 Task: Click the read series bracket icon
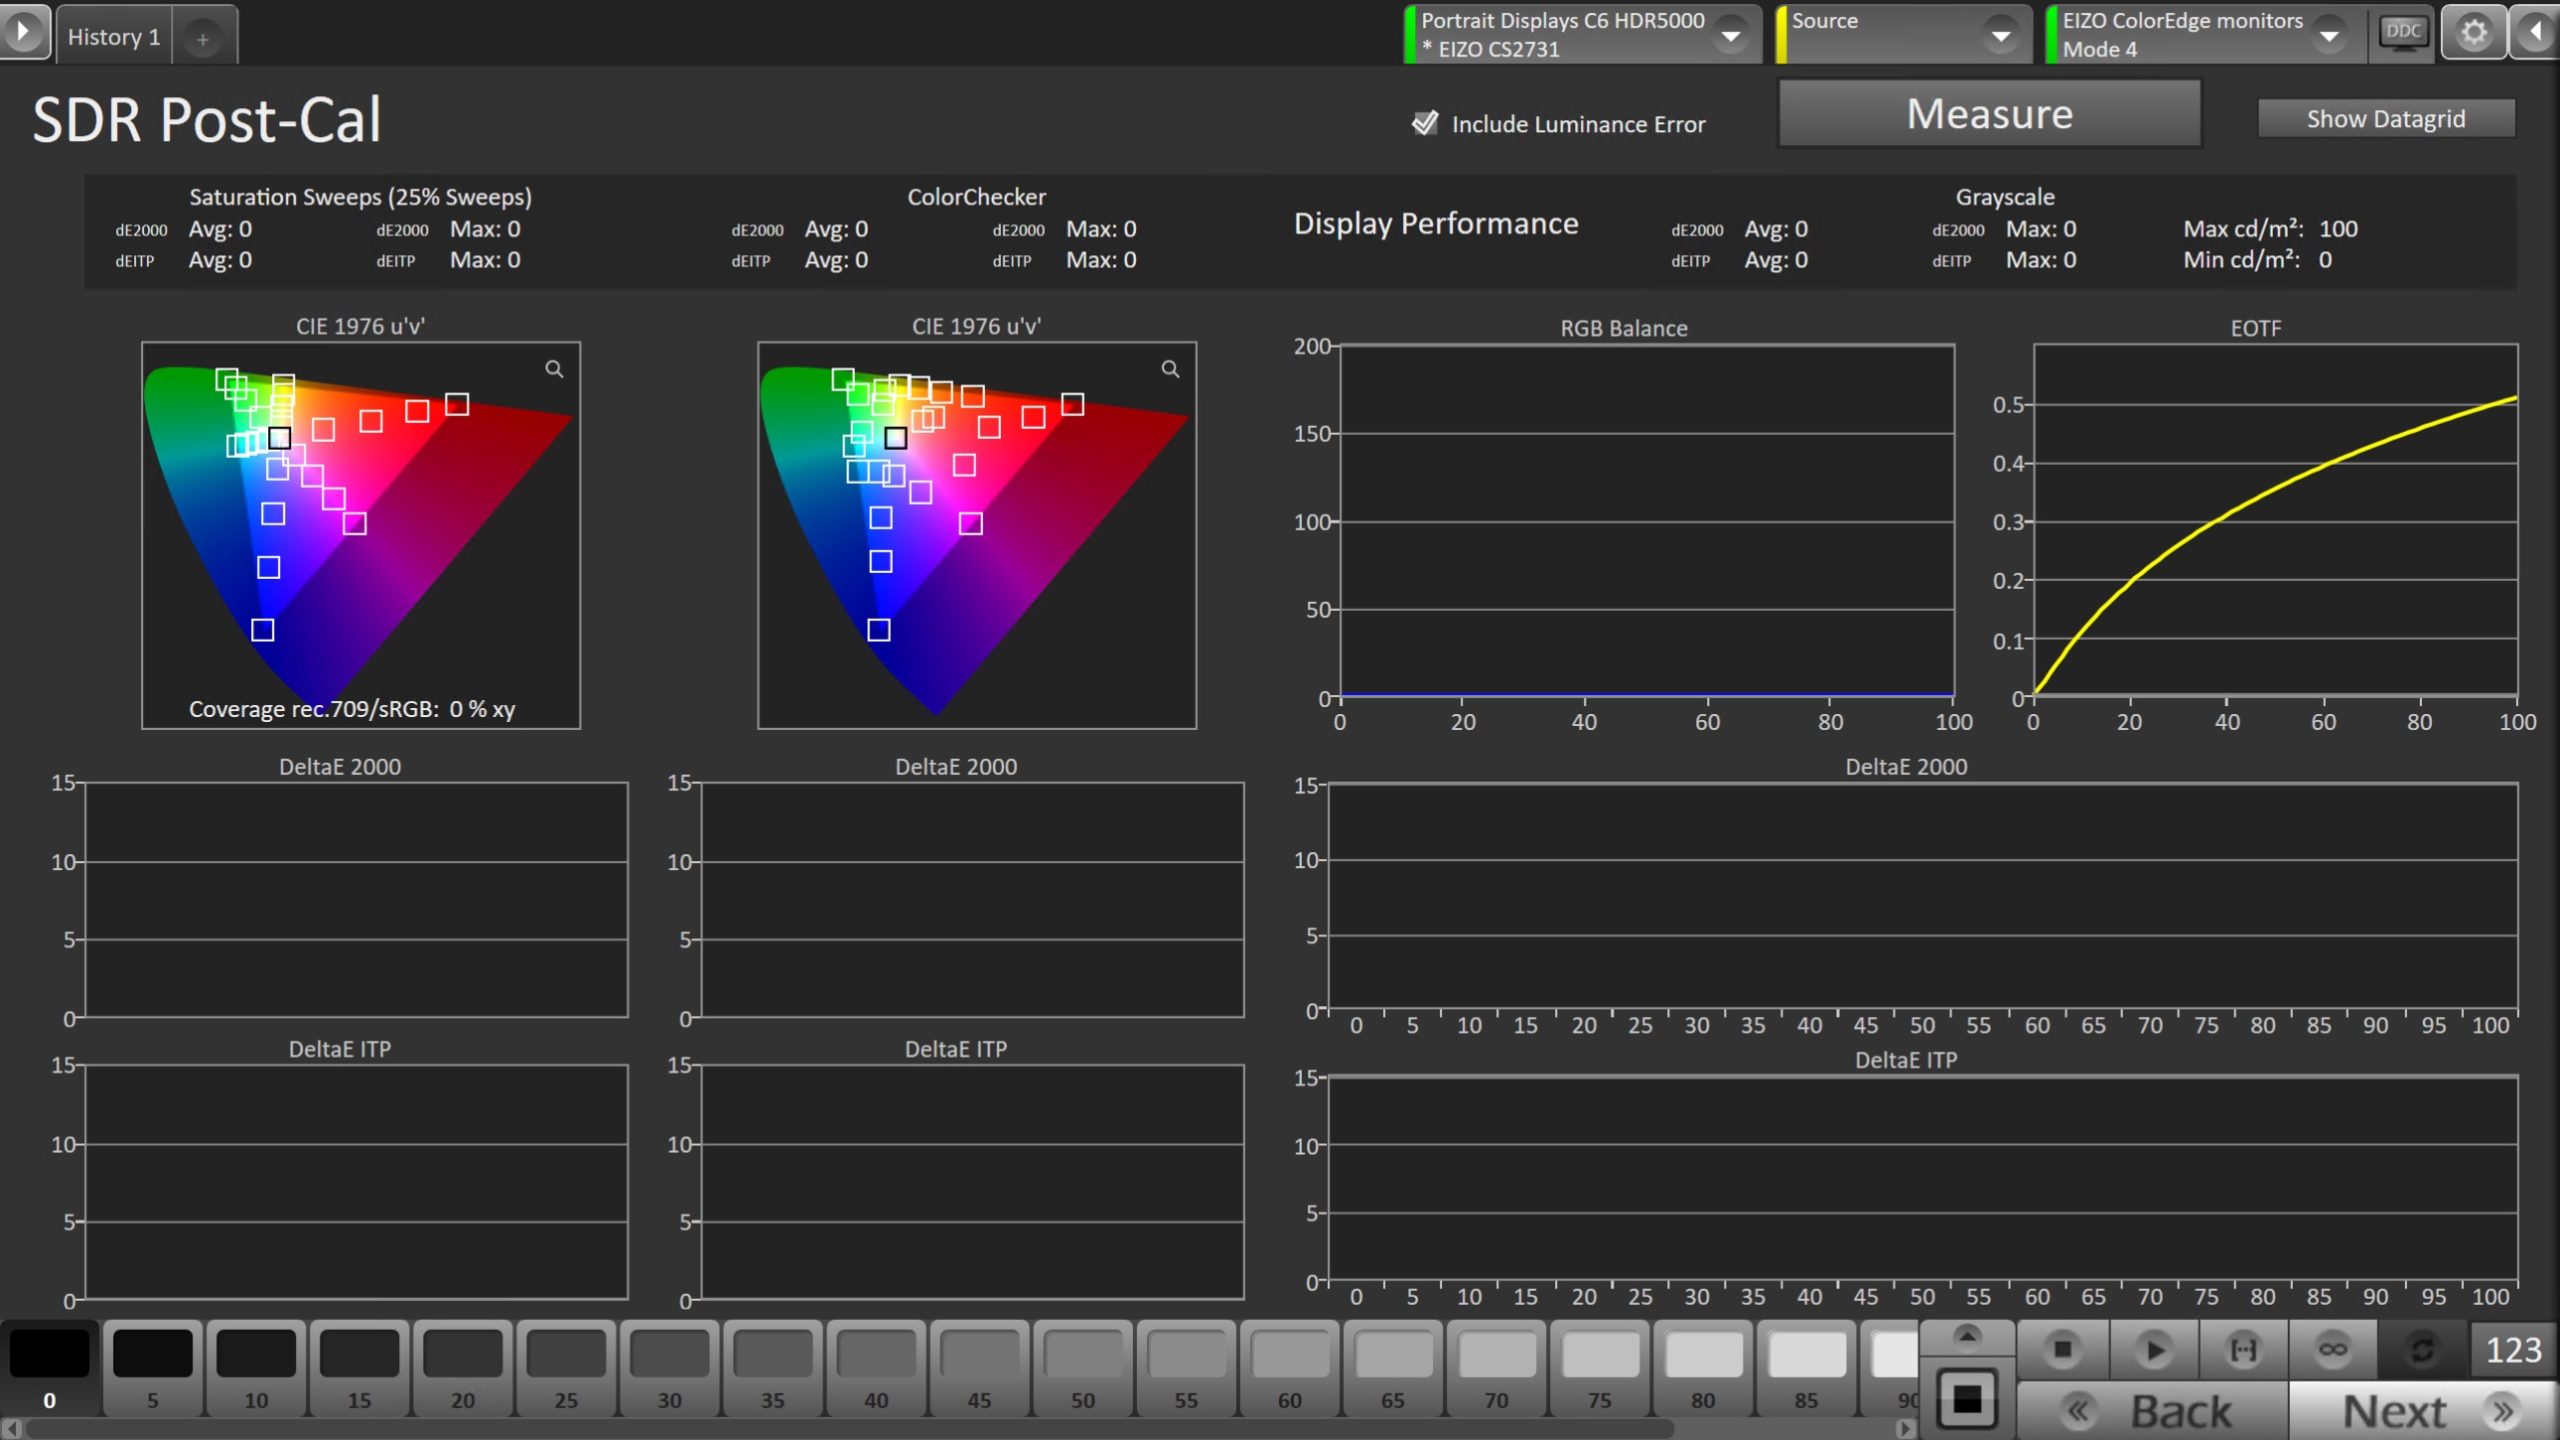[2243, 1349]
